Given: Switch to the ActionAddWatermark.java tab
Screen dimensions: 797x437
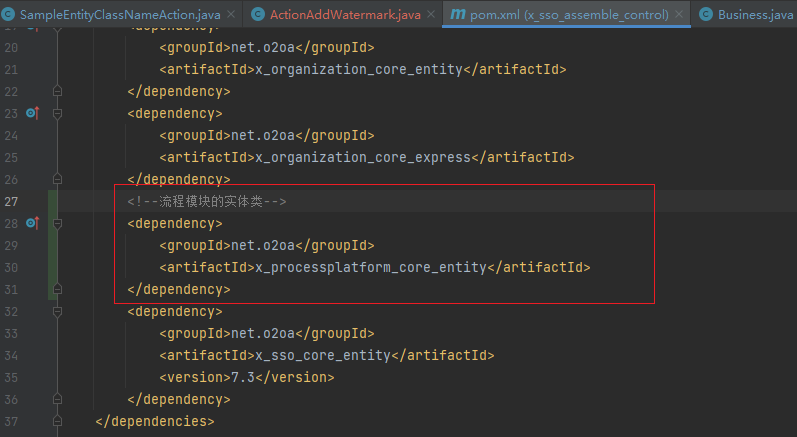Looking at the screenshot, I should point(345,15).
